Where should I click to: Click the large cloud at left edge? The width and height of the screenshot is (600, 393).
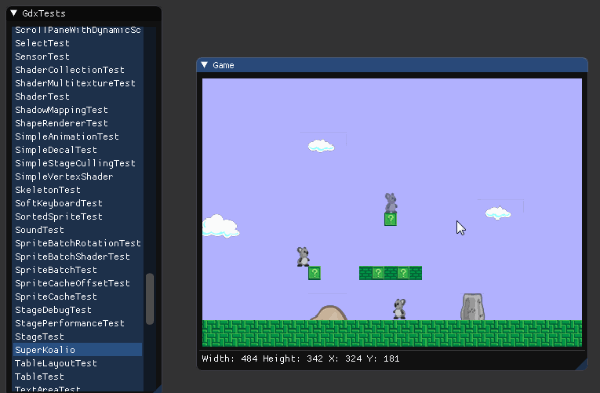[220, 226]
